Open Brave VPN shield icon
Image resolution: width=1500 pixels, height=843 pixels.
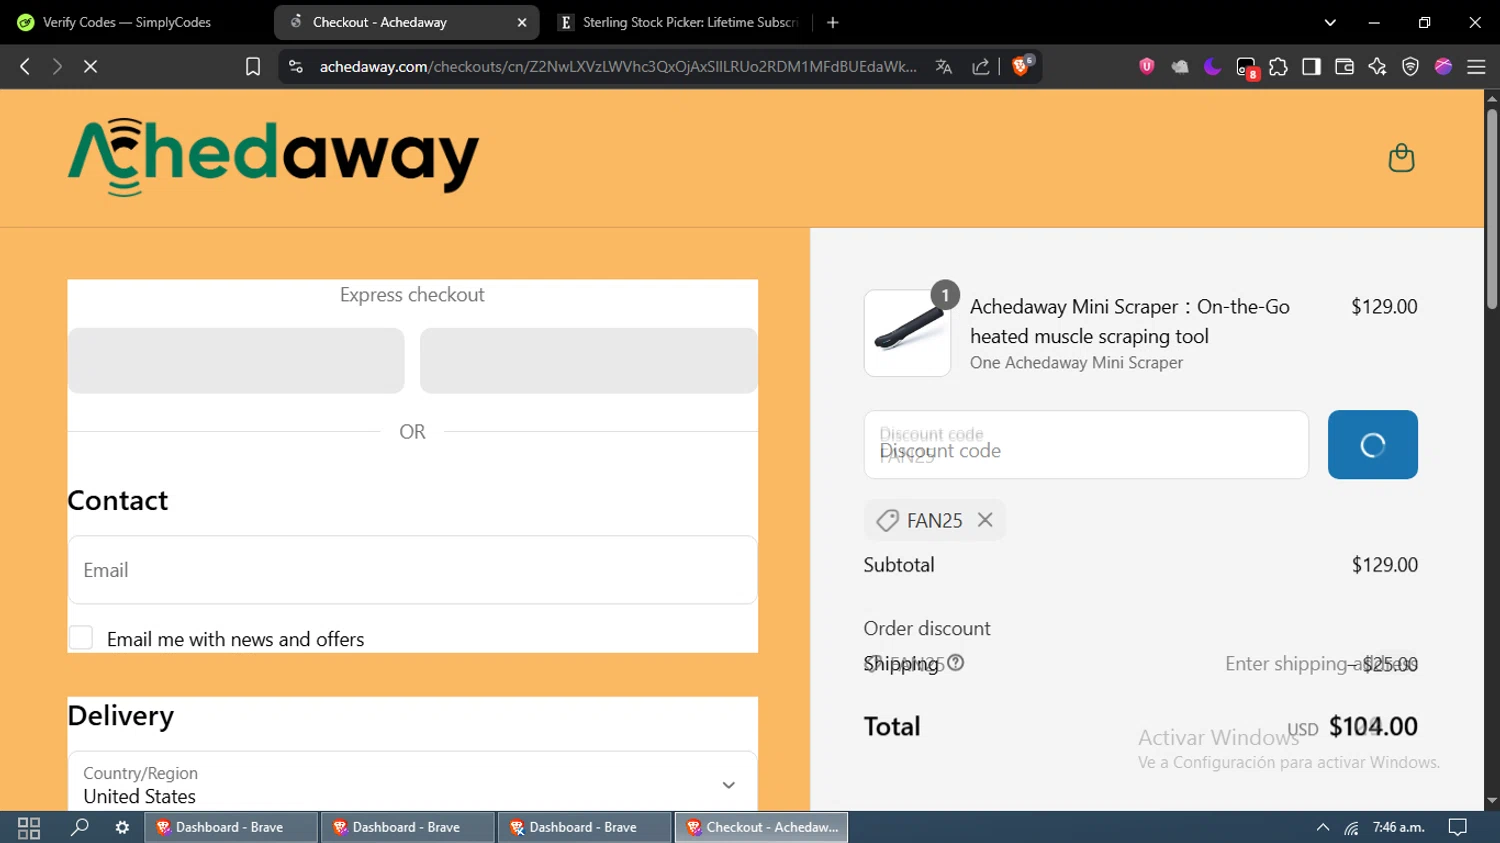[1410, 66]
